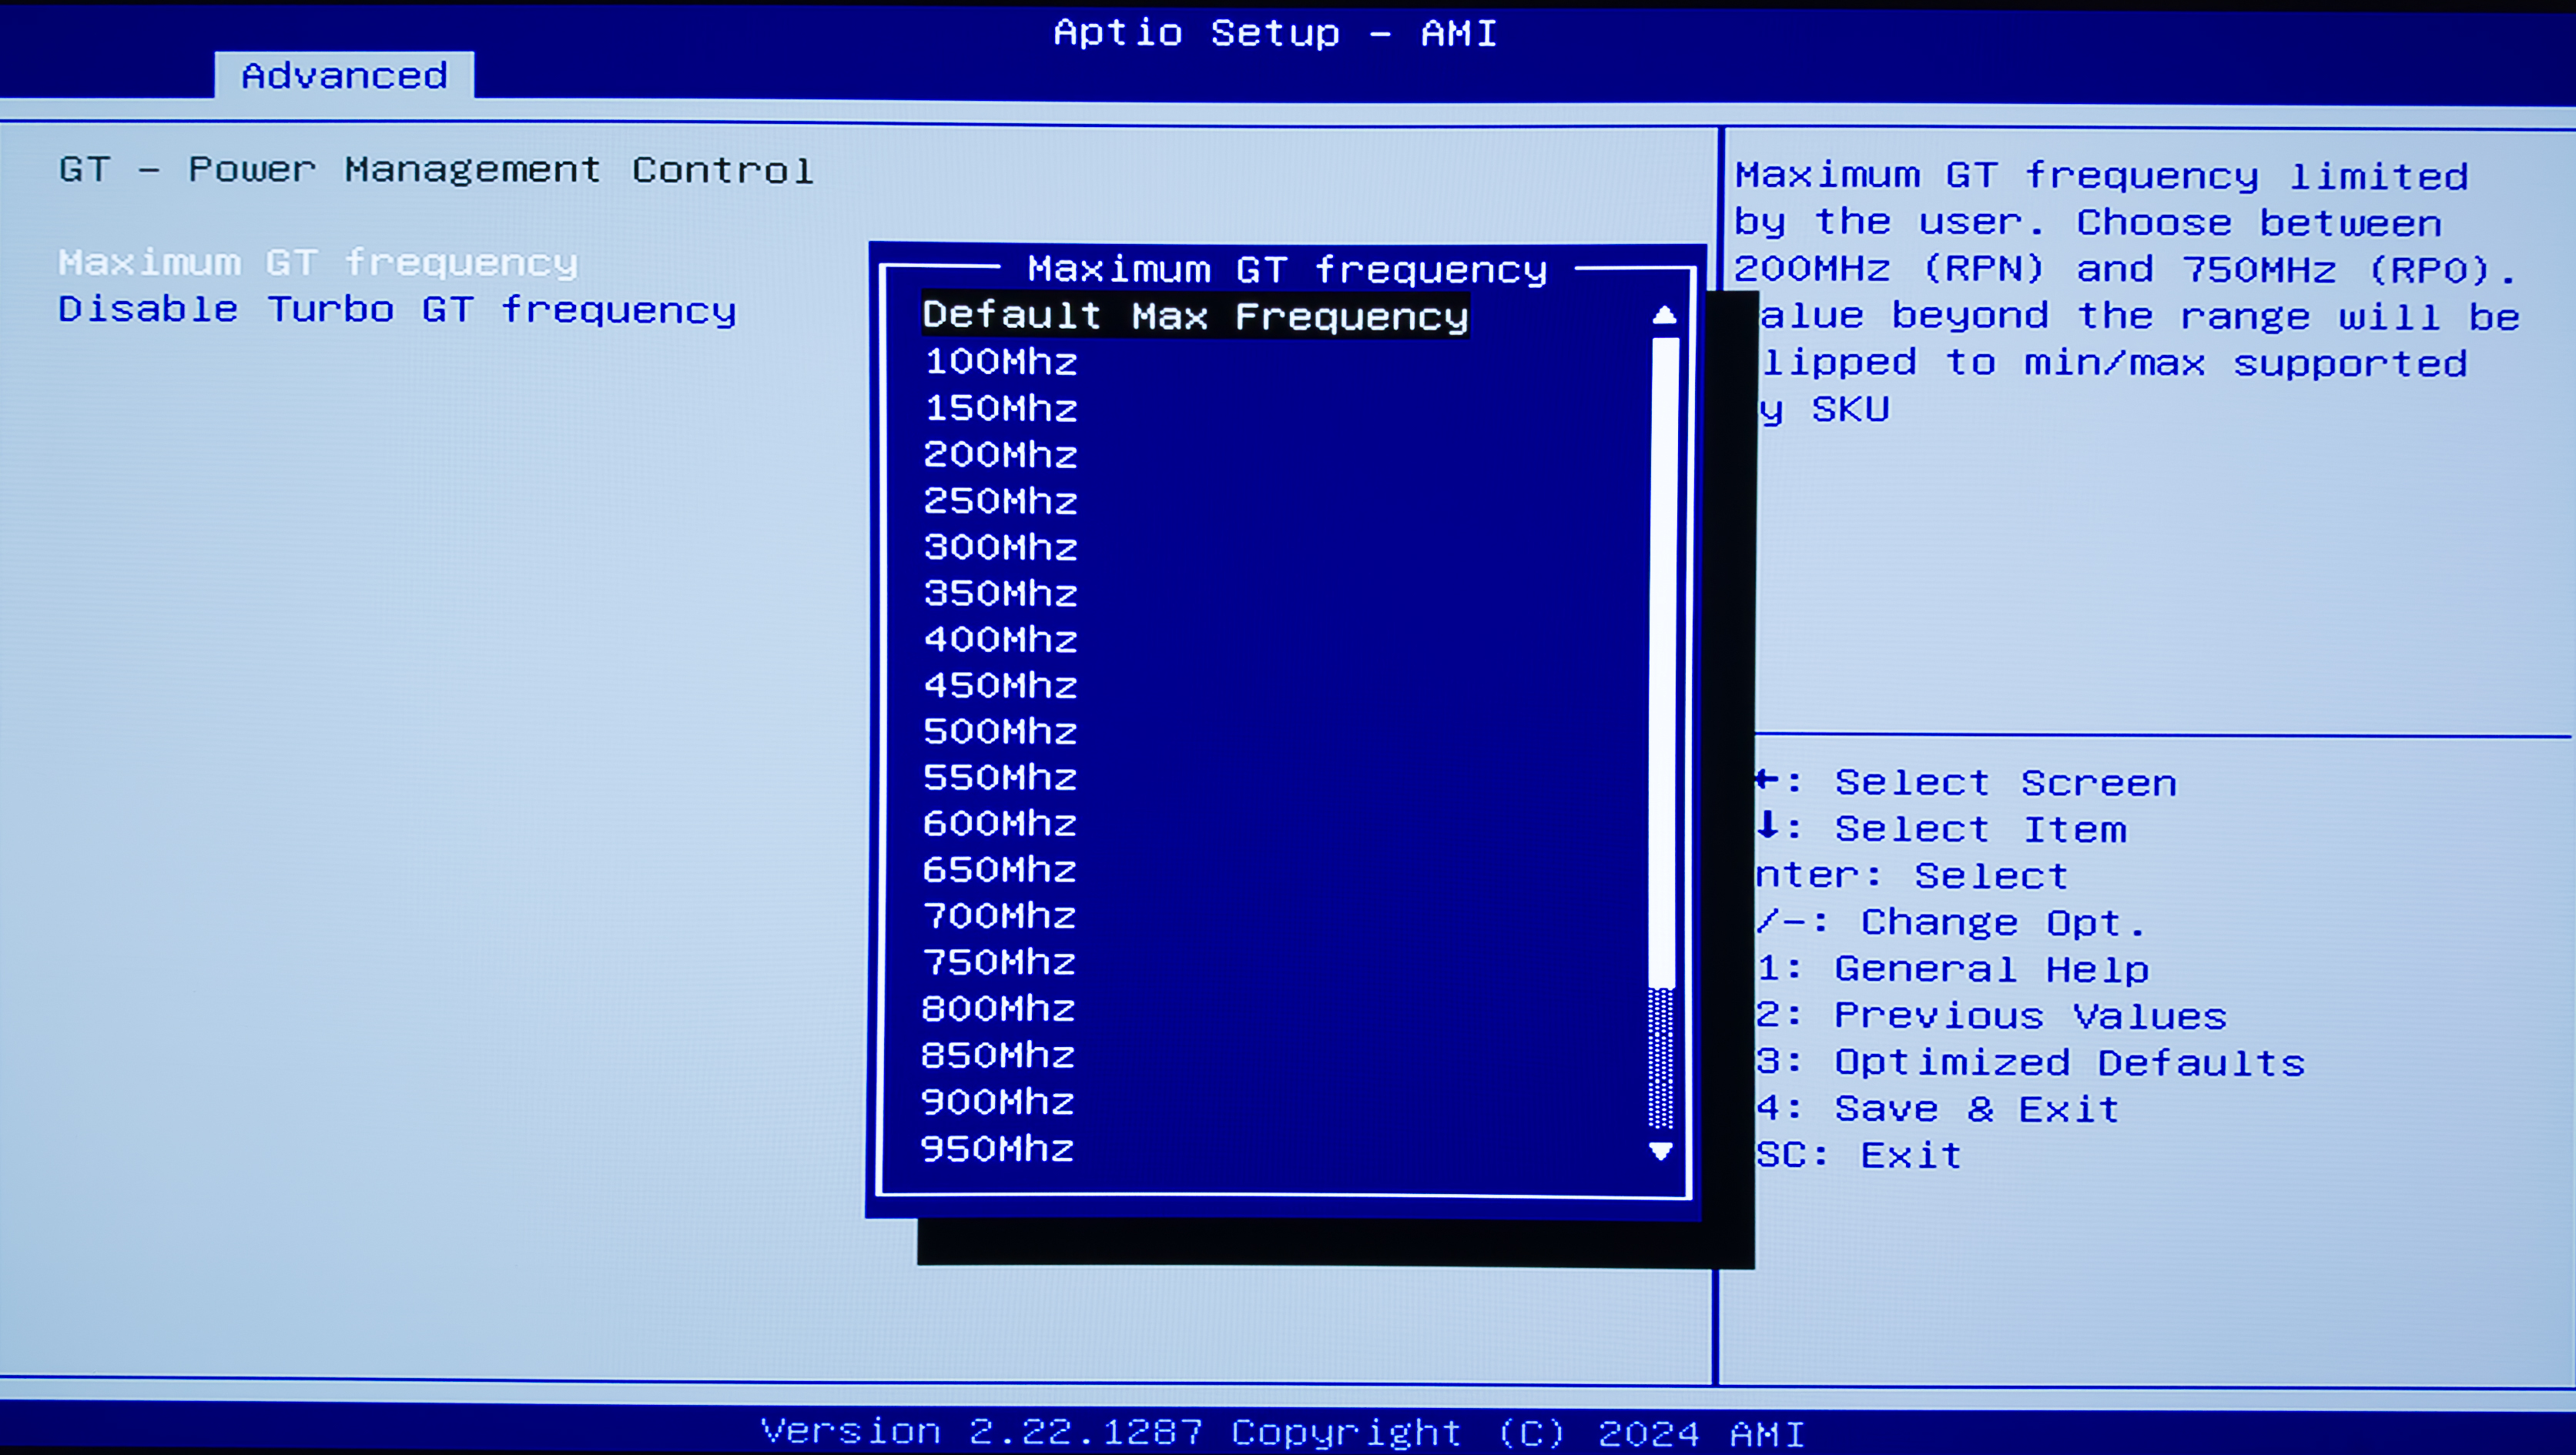The height and width of the screenshot is (1455, 2576).
Task: Choose 100Mhz from the frequency list
Action: 1000,362
